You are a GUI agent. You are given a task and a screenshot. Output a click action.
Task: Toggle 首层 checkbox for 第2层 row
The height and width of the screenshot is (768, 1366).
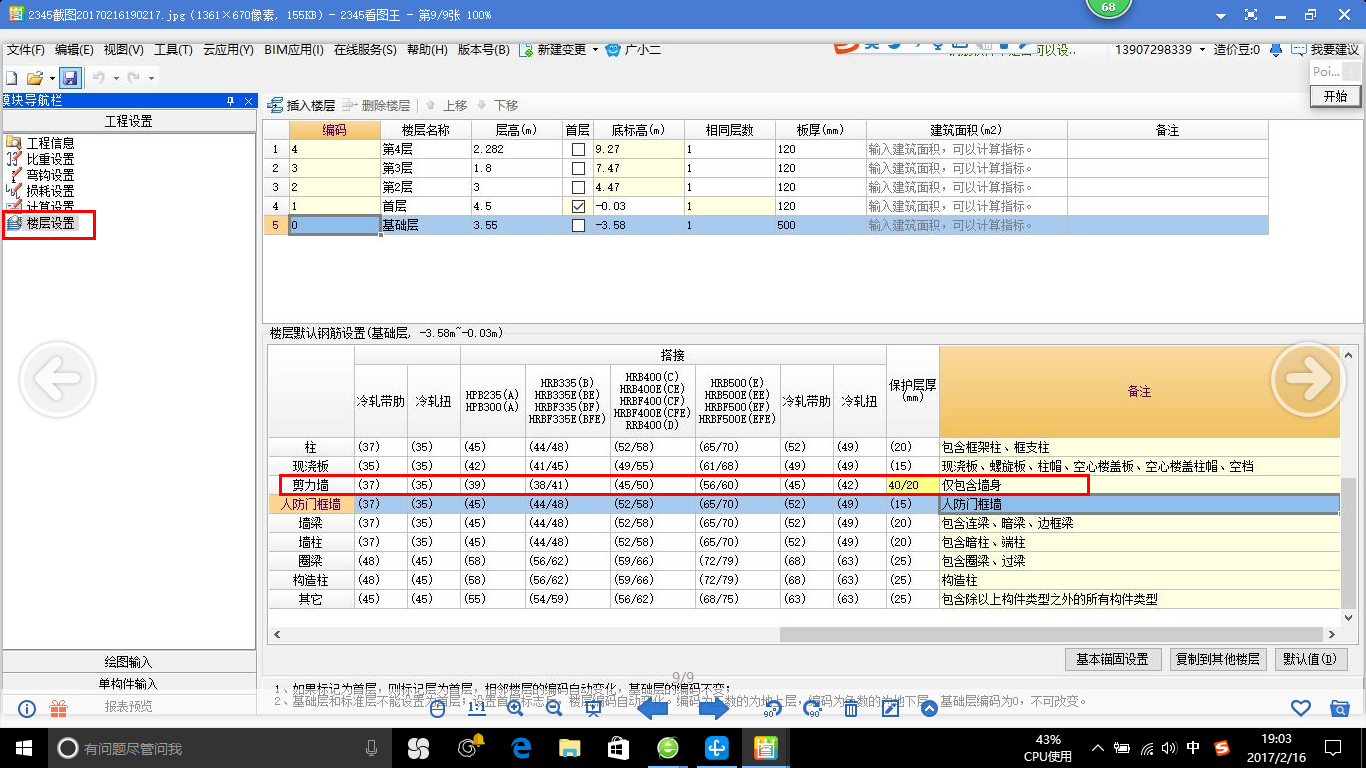(578, 187)
